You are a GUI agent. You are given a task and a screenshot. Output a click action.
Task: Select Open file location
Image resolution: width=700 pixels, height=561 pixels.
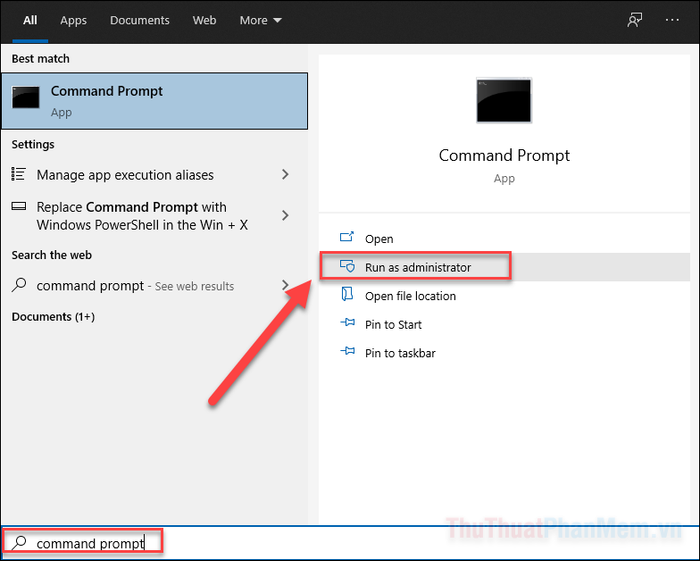[x=504, y=296]
